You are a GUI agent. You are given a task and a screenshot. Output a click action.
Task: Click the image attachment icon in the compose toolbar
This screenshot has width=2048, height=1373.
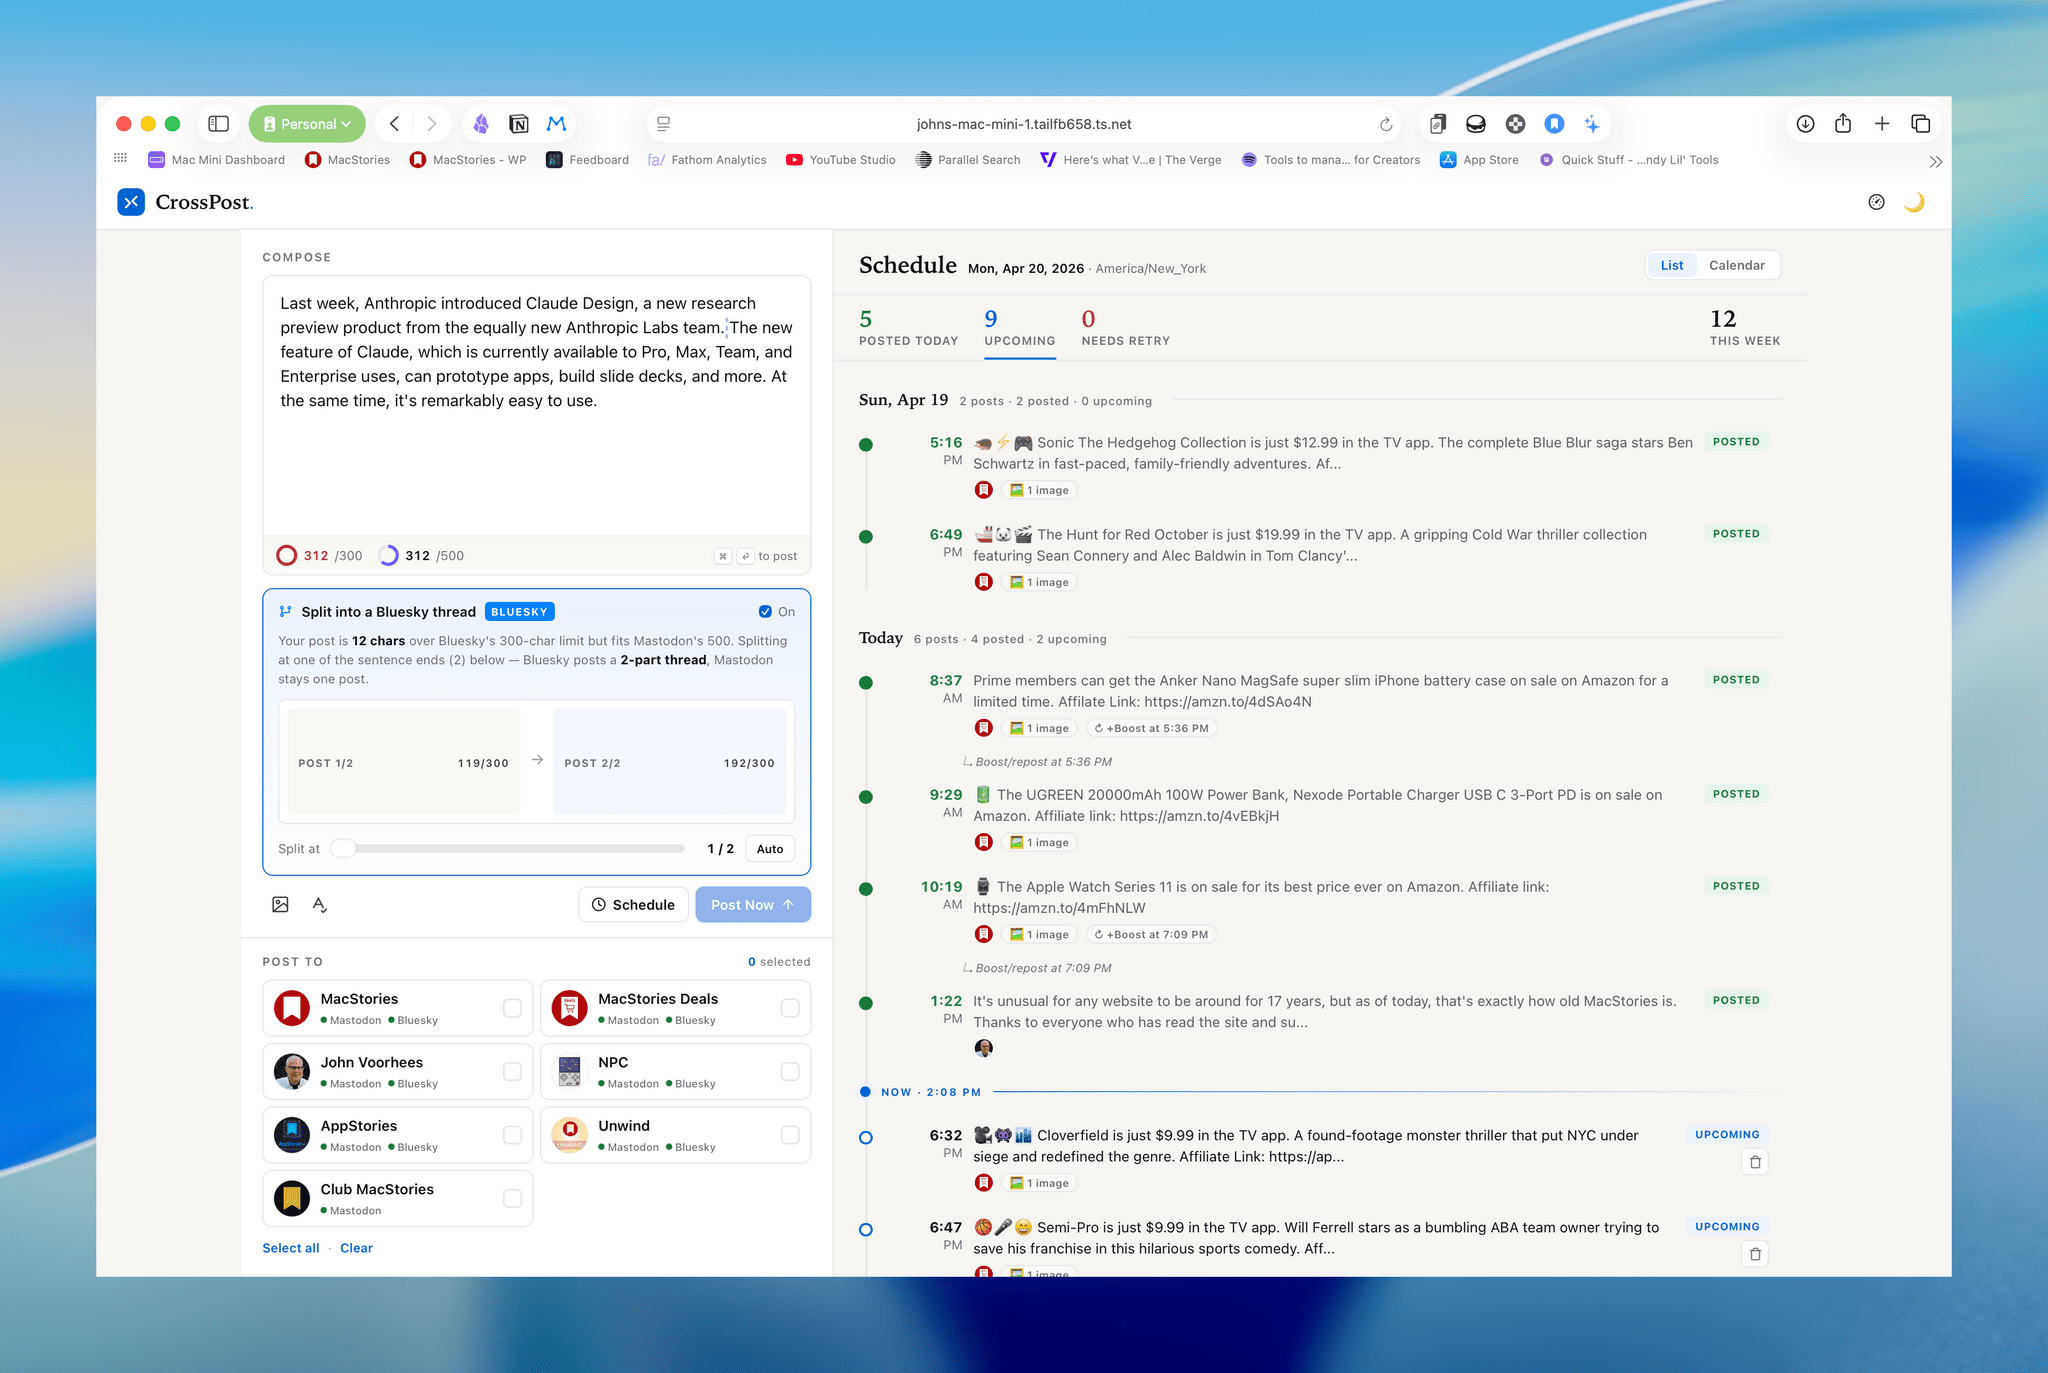coord(280,904)
